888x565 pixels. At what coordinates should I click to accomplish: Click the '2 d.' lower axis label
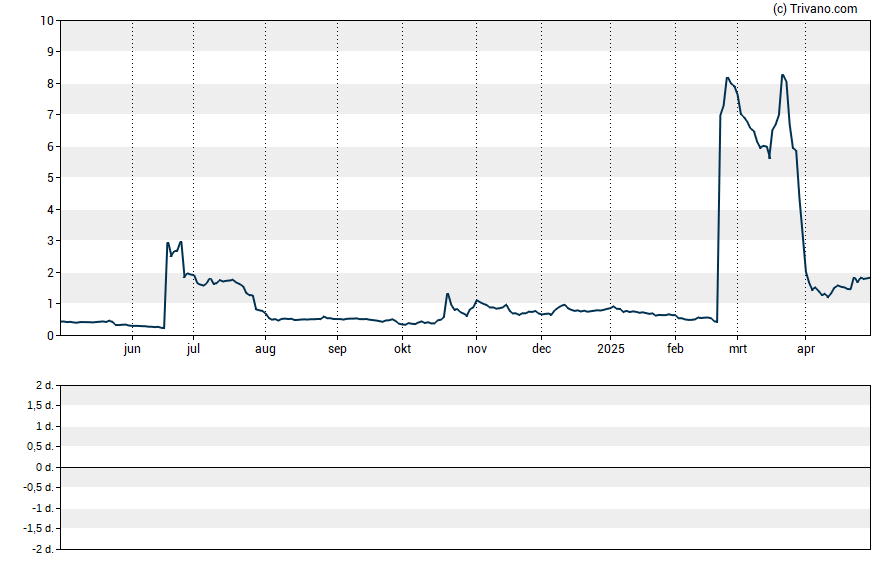[x=44, y=386]
